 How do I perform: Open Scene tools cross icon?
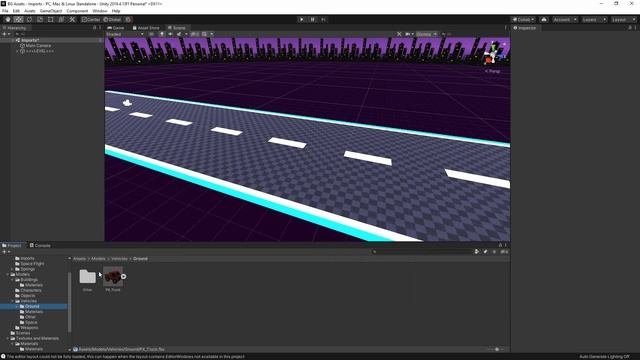399,34
